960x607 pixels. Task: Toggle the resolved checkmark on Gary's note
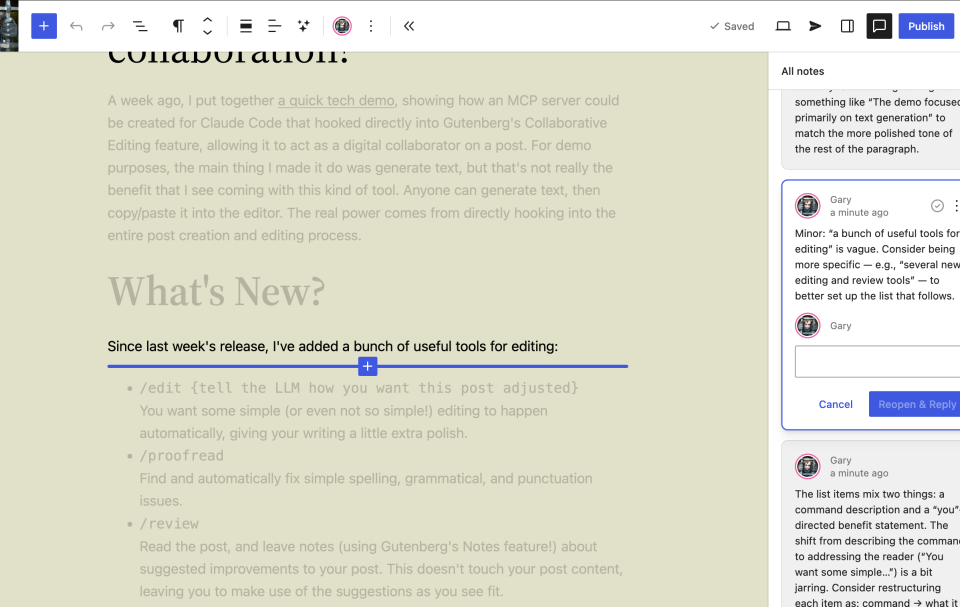[x=937, y=206]
